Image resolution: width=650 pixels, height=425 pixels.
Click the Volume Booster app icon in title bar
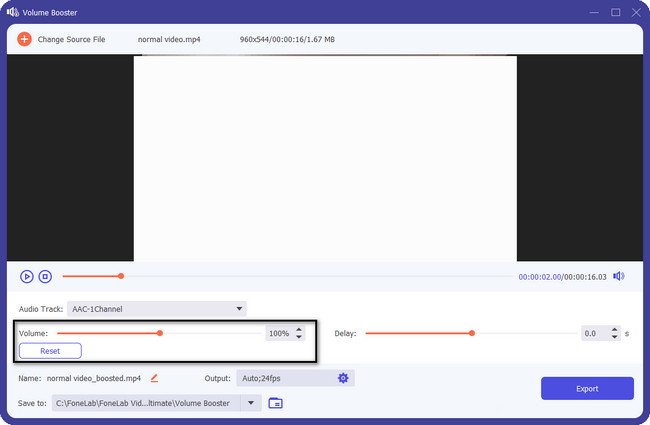pos(13,12)
